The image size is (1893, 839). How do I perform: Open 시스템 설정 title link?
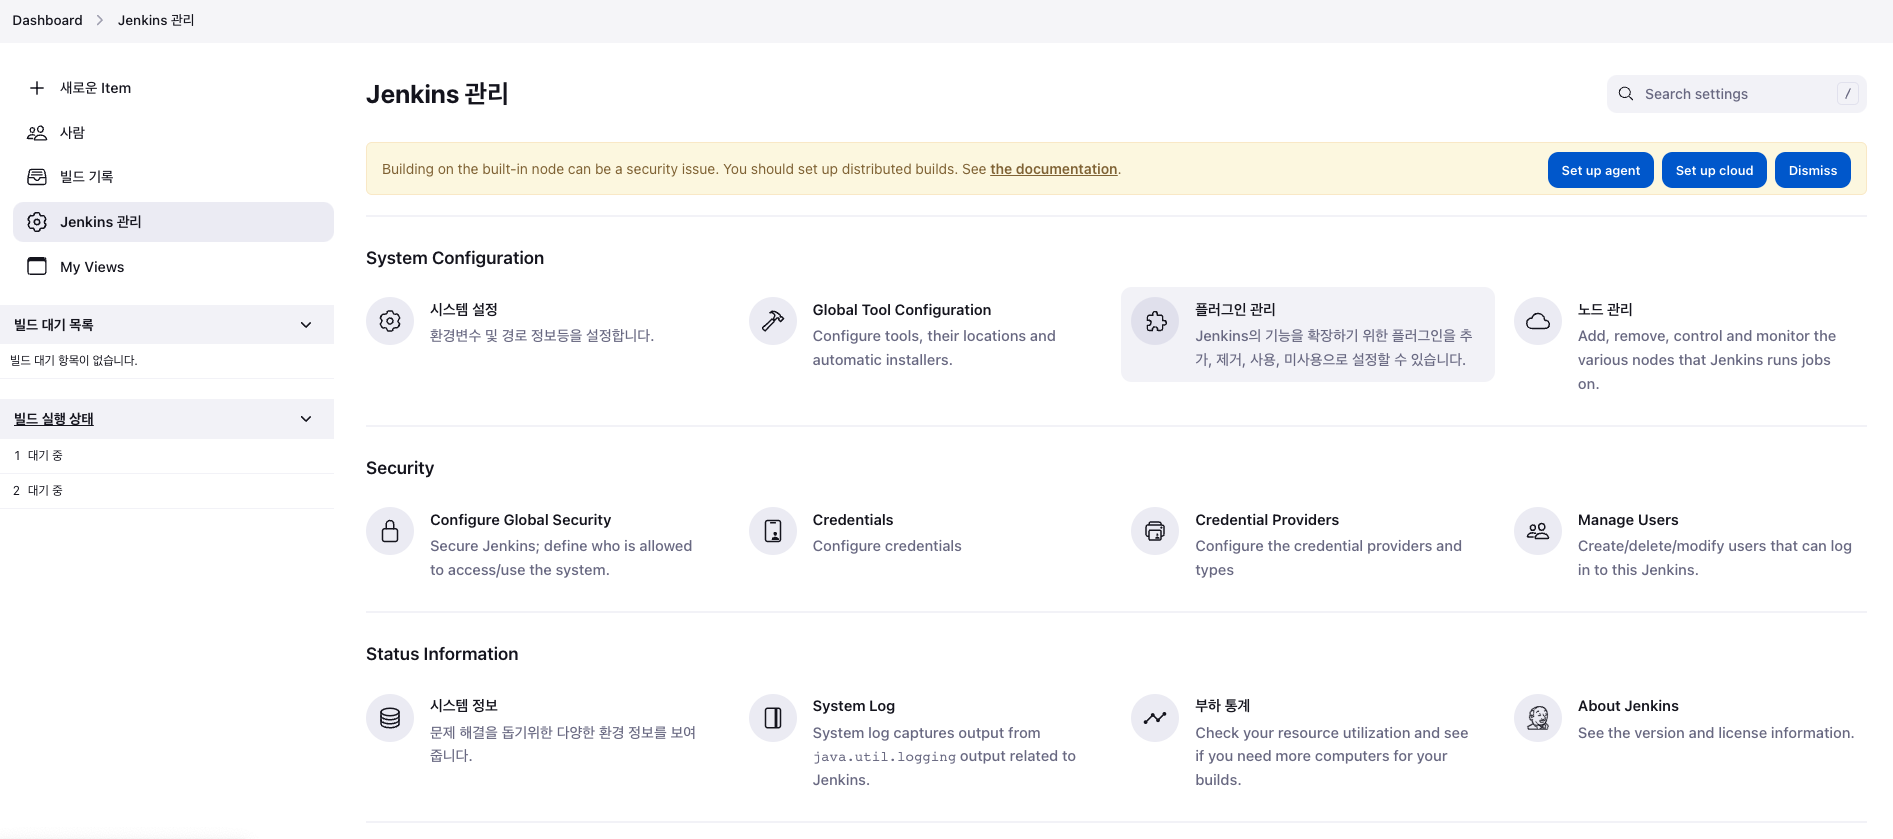click(464, 310)
